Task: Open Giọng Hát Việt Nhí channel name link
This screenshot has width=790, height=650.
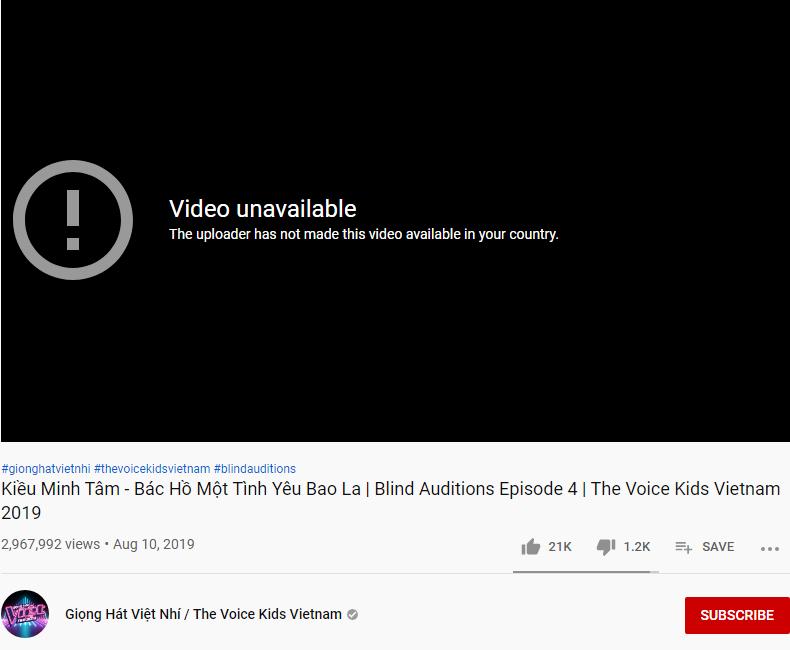Action: [204, 614]
